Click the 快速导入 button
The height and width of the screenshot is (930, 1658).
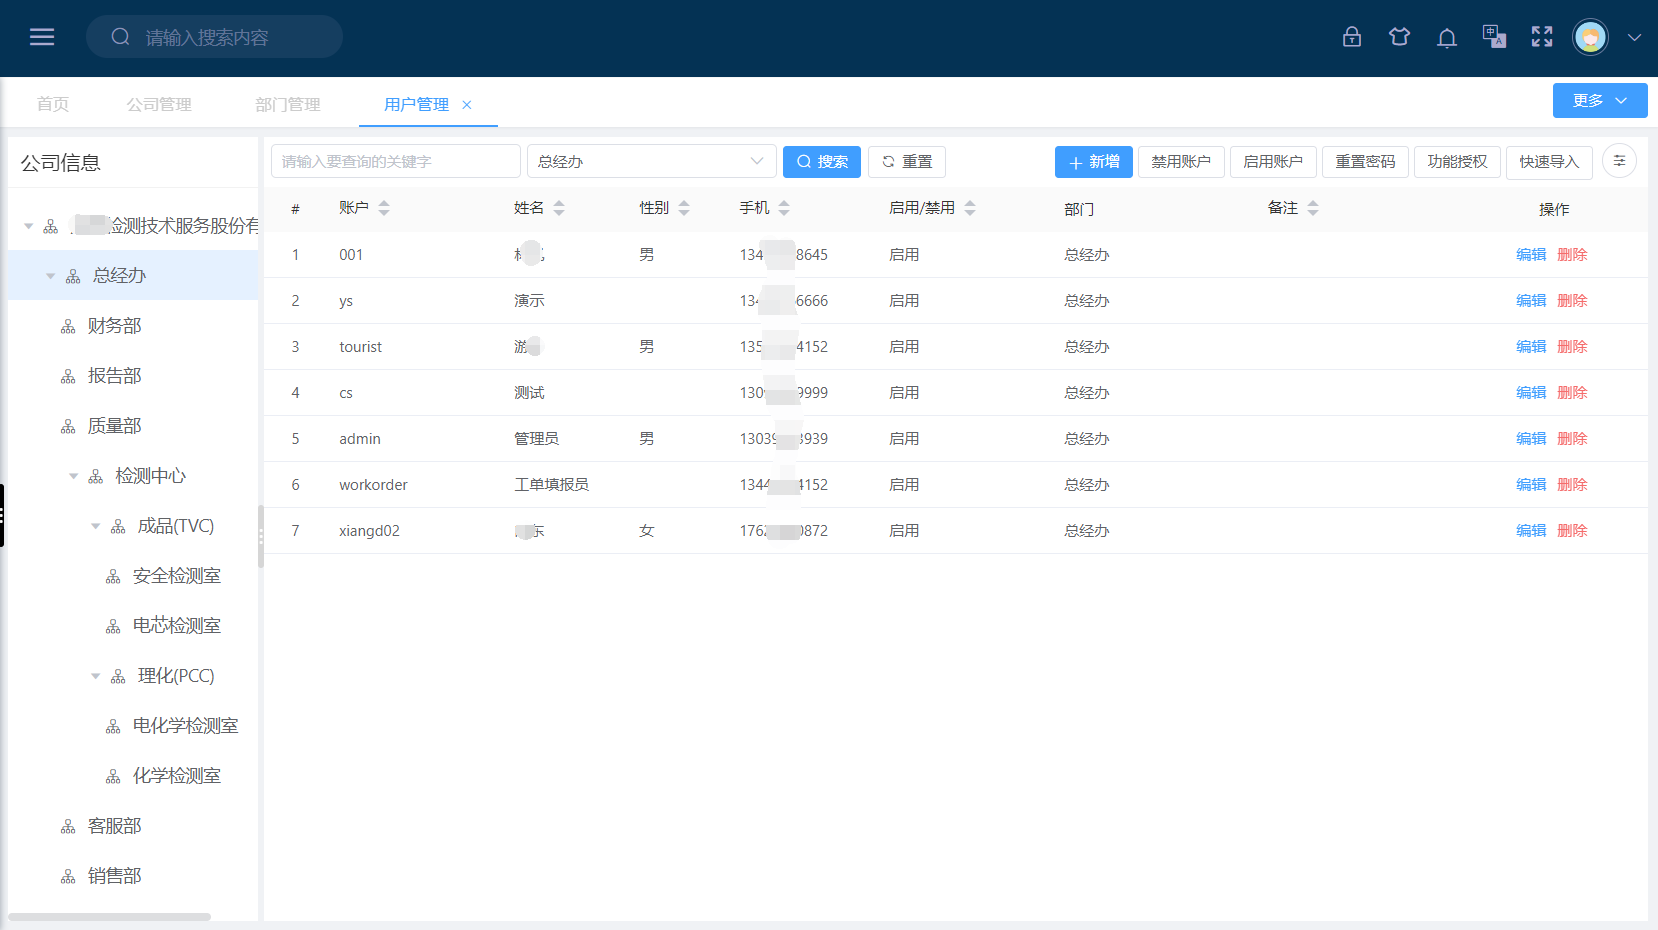(x=1549, y=161)
